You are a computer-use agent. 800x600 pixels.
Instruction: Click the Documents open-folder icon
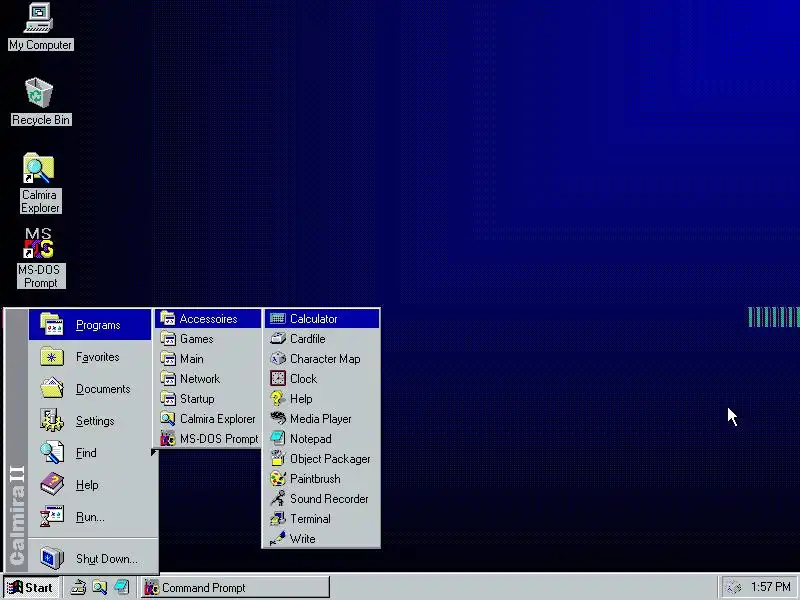(x=52, y=388)
